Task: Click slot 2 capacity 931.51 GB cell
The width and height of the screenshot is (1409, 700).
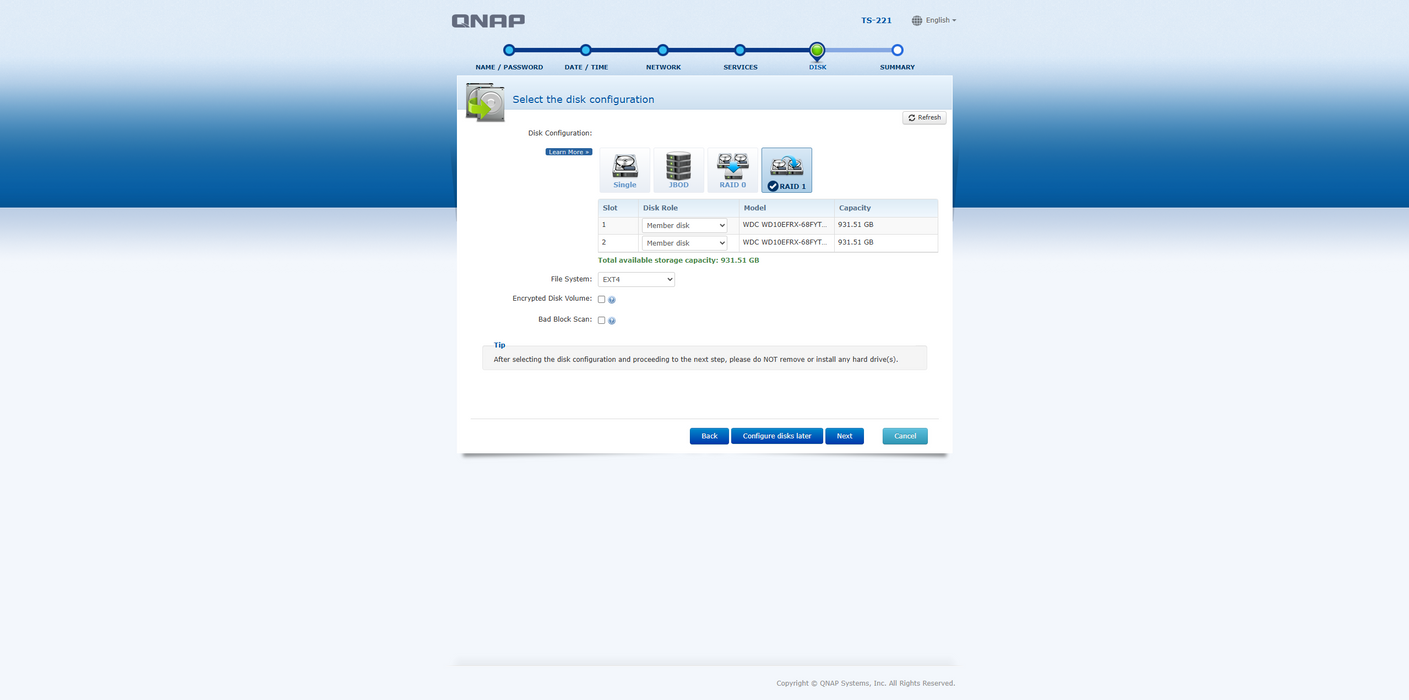Action: 886,242
